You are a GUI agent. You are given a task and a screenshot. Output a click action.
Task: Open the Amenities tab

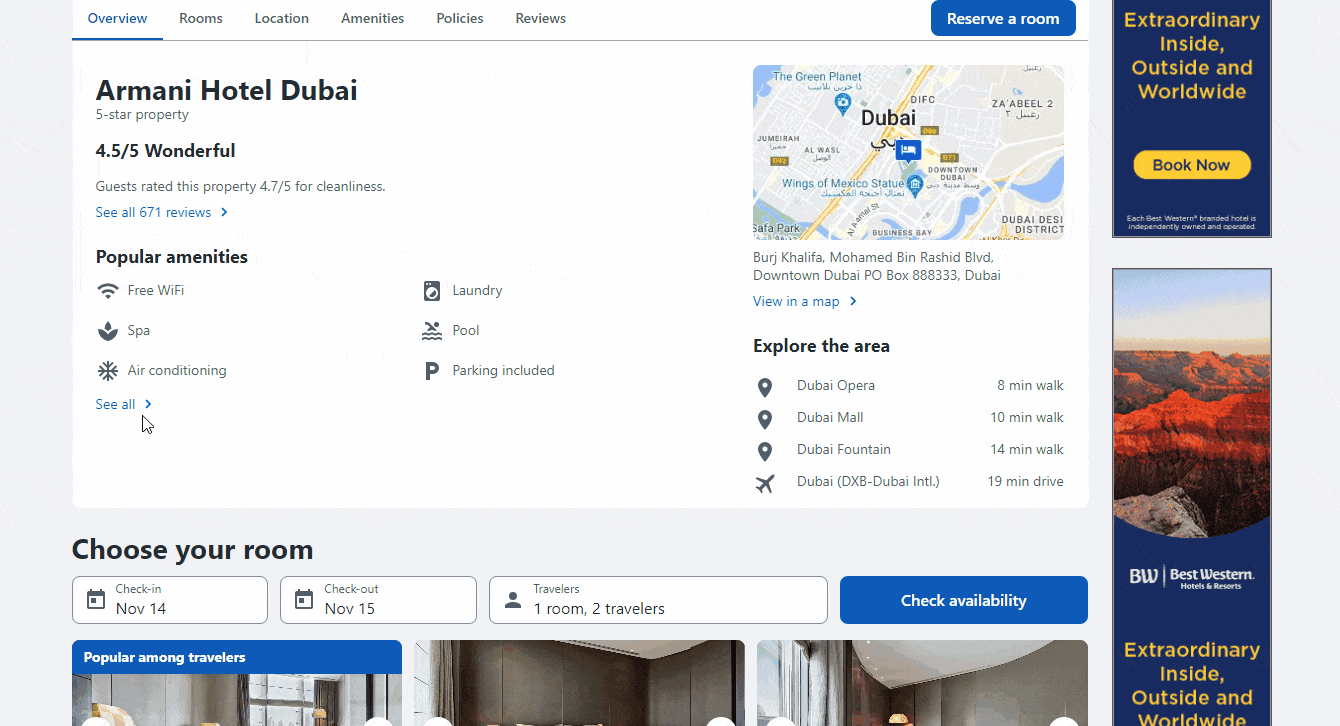pos(373,18)
